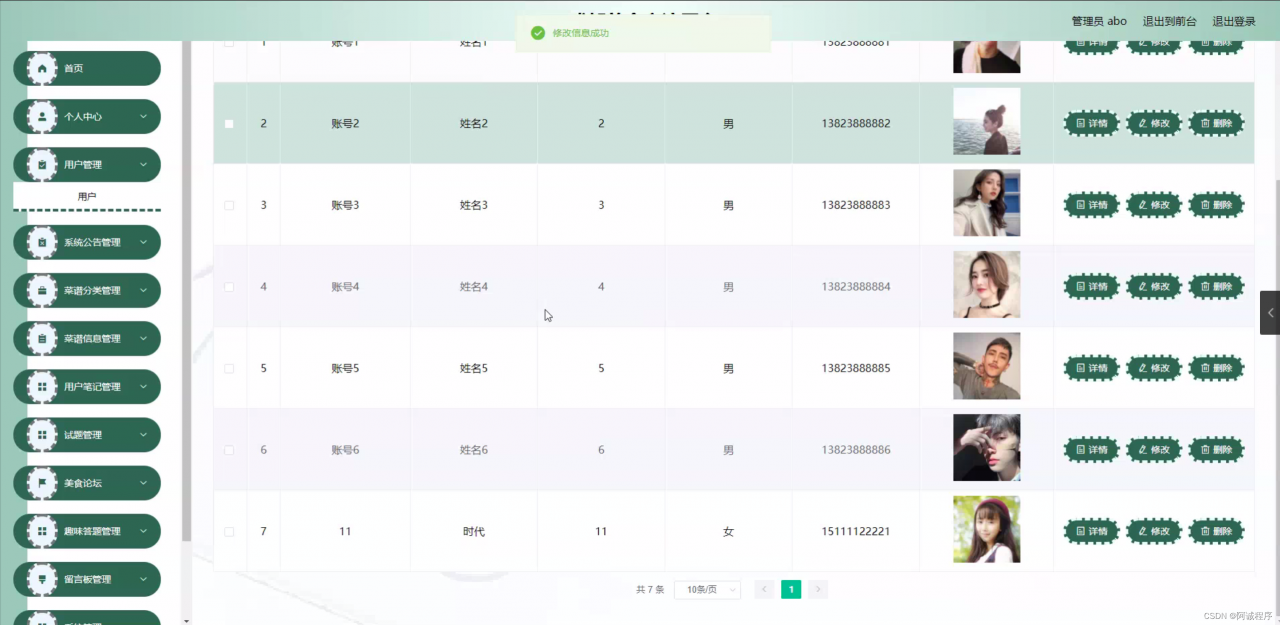Click the person icon for 个人中心
Image resolution: width=1280 pixels, height=625 pixels.
click(x=42, y=117)
